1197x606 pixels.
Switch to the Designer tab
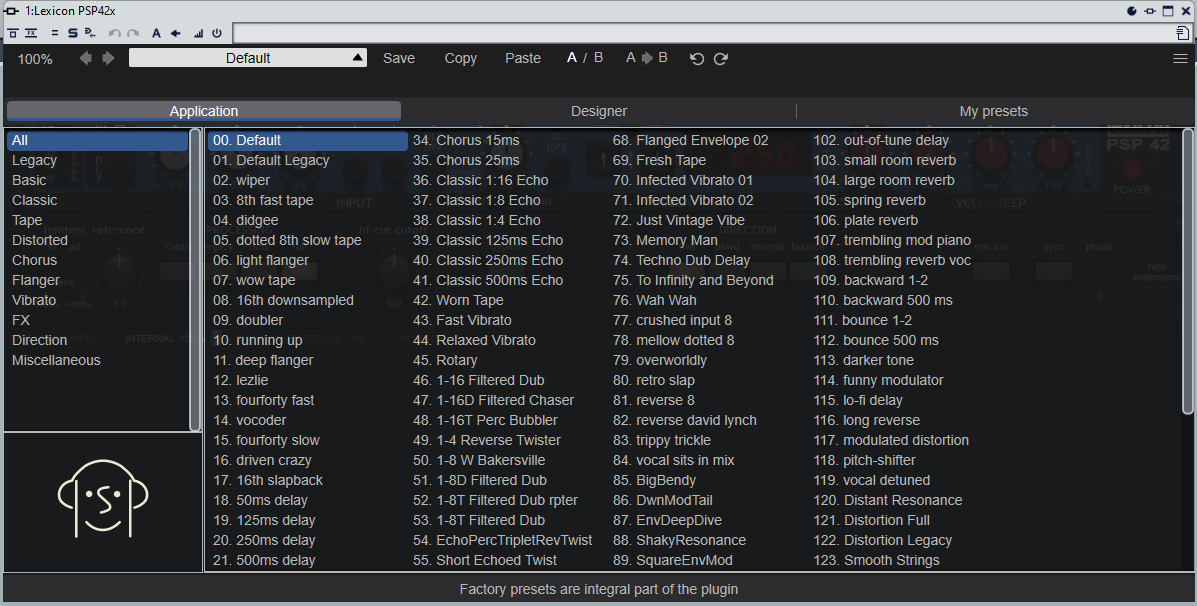pos(599,111)
